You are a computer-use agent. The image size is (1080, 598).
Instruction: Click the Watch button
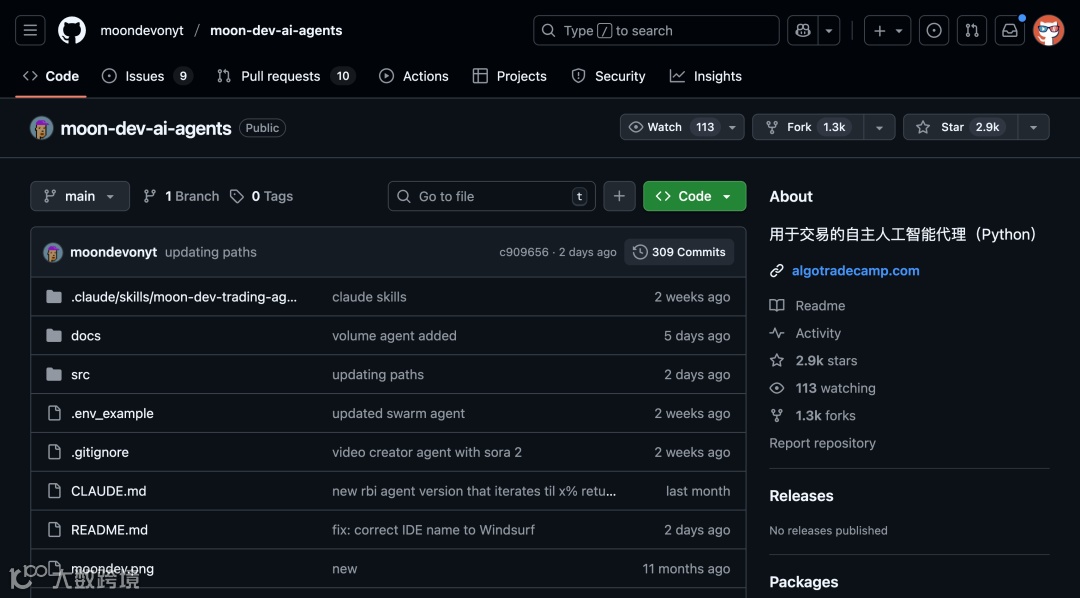671,127
